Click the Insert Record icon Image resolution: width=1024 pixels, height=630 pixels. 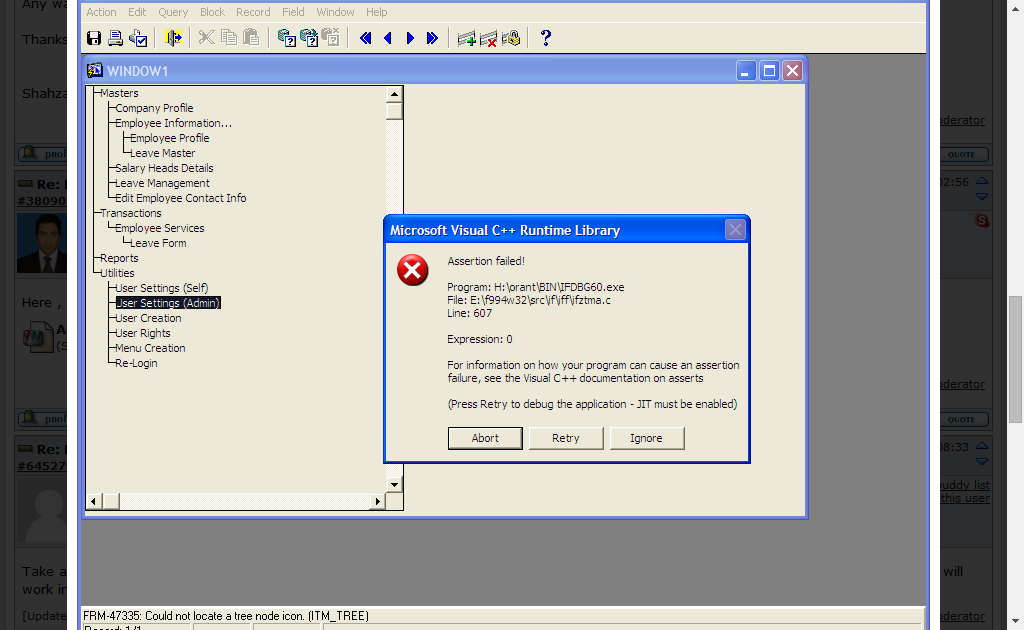pos(466,38)
